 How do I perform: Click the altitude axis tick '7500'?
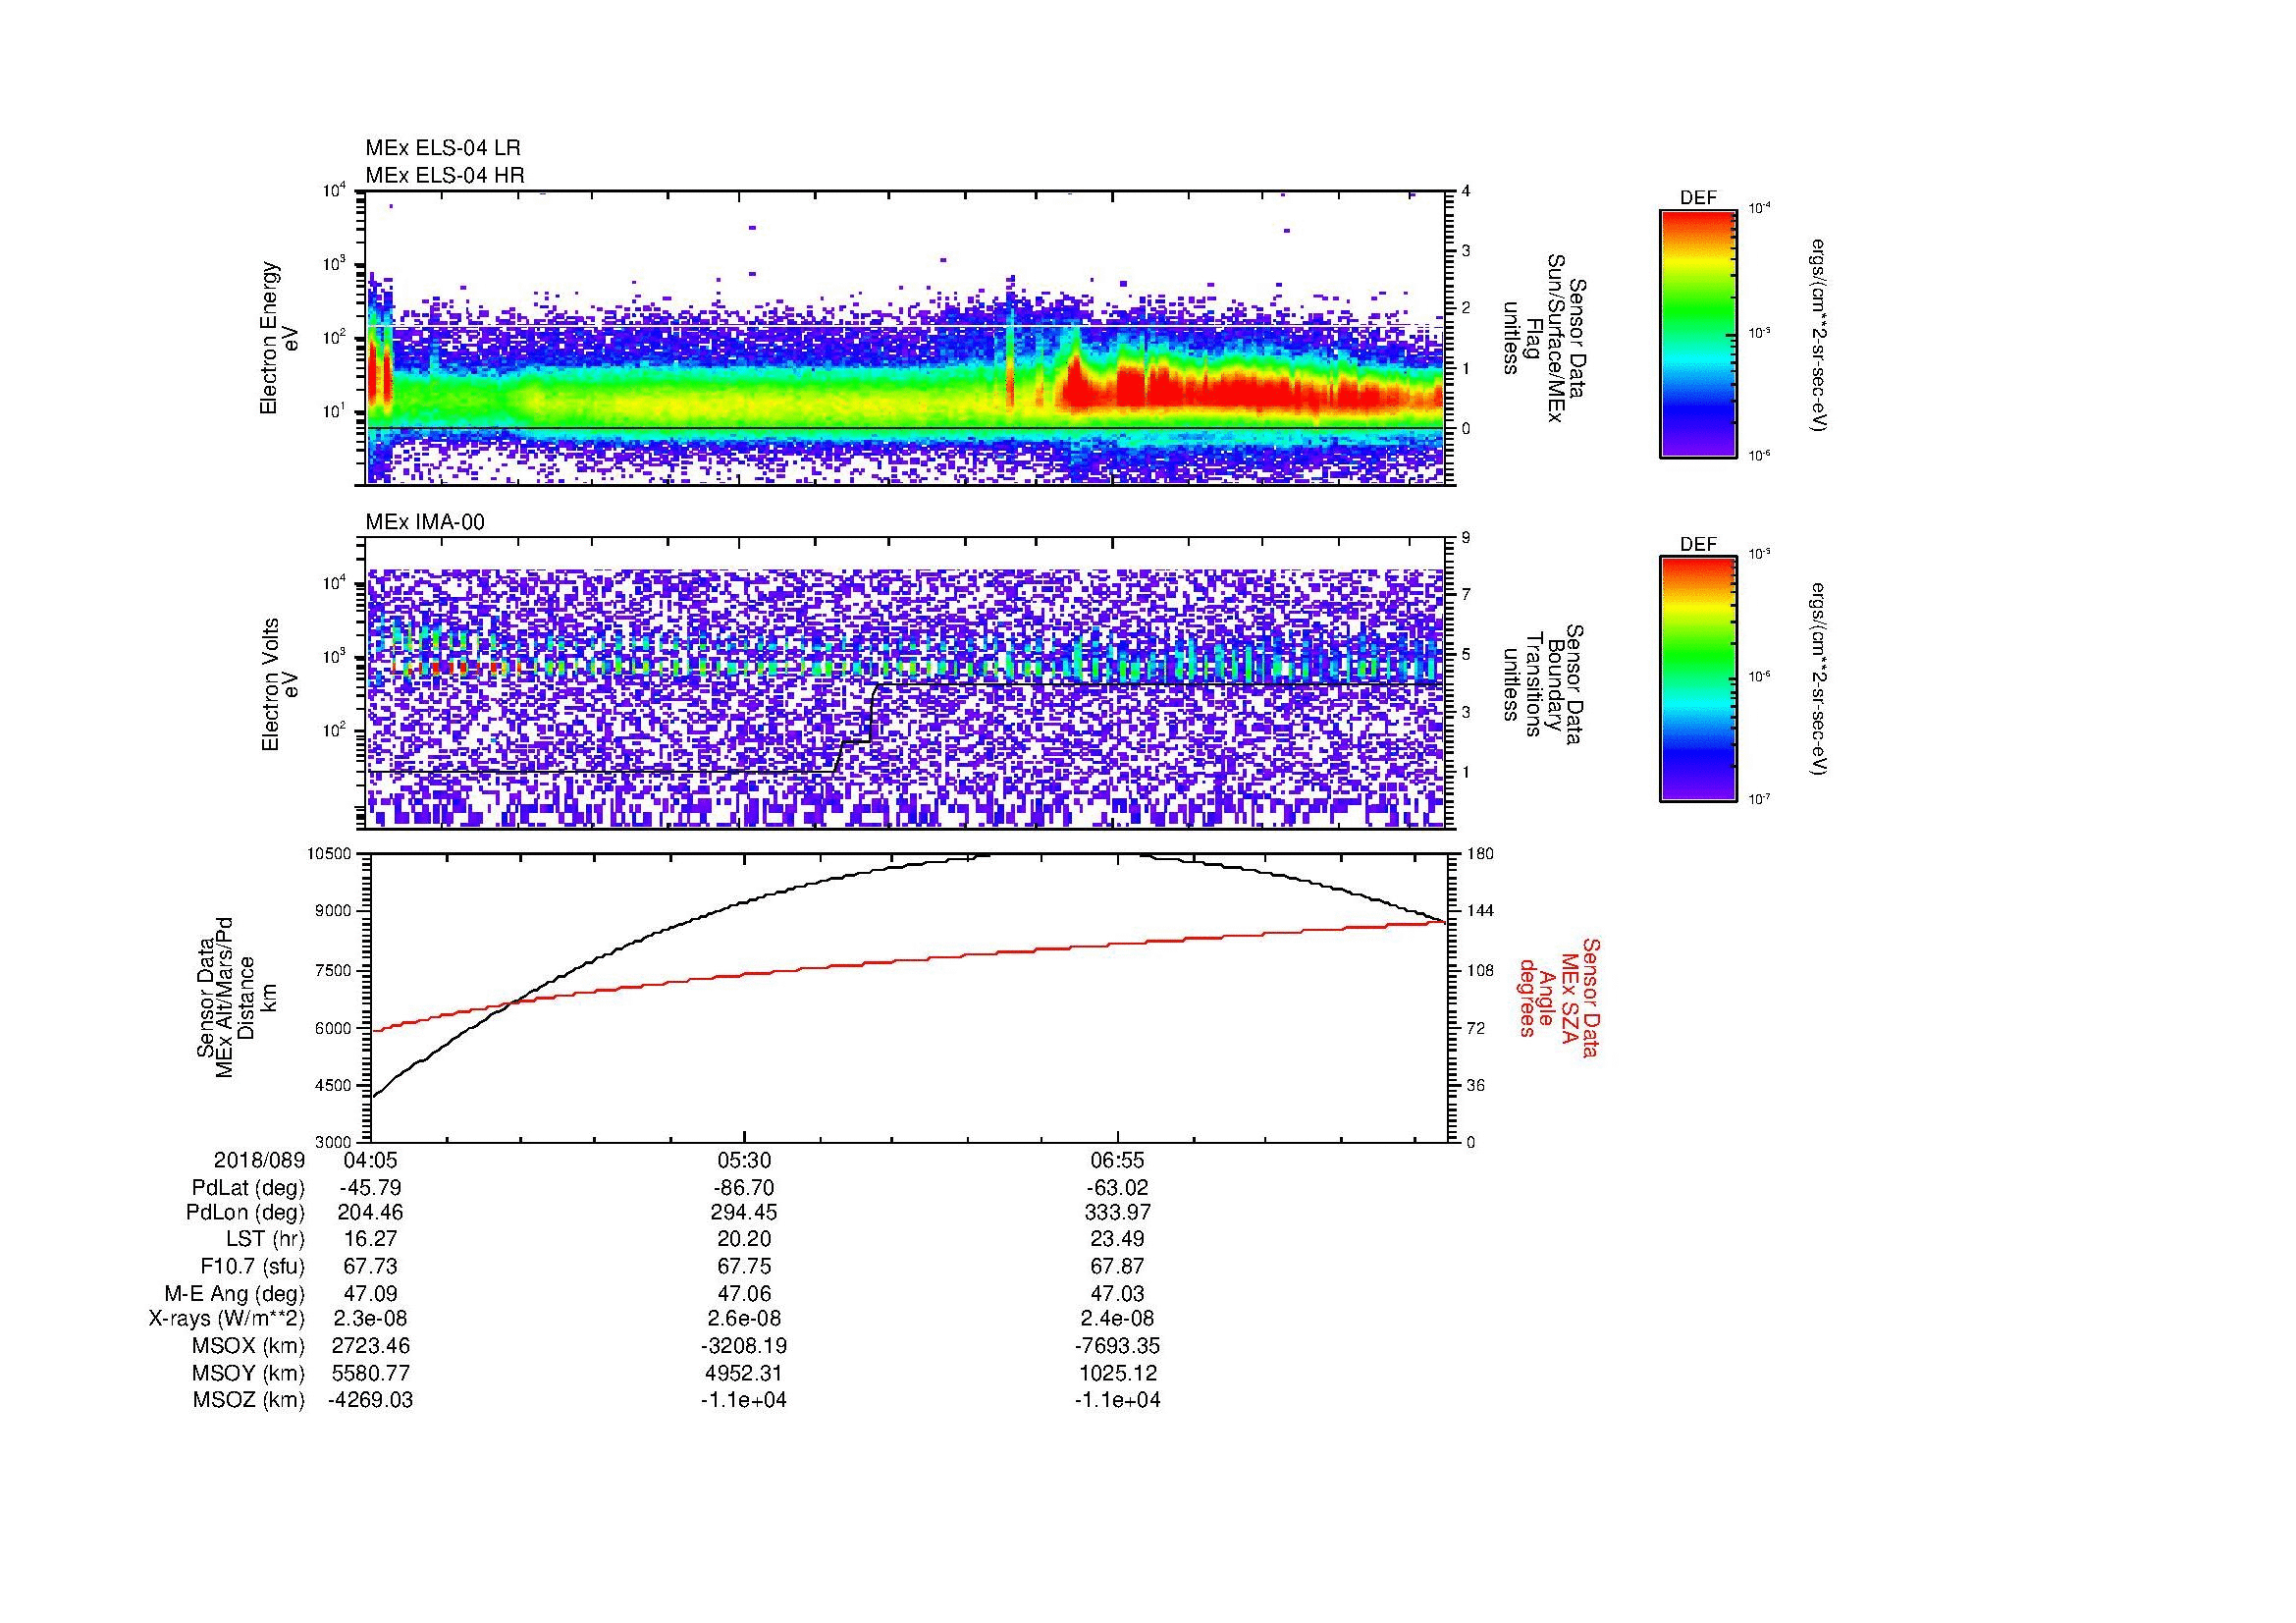335,970
